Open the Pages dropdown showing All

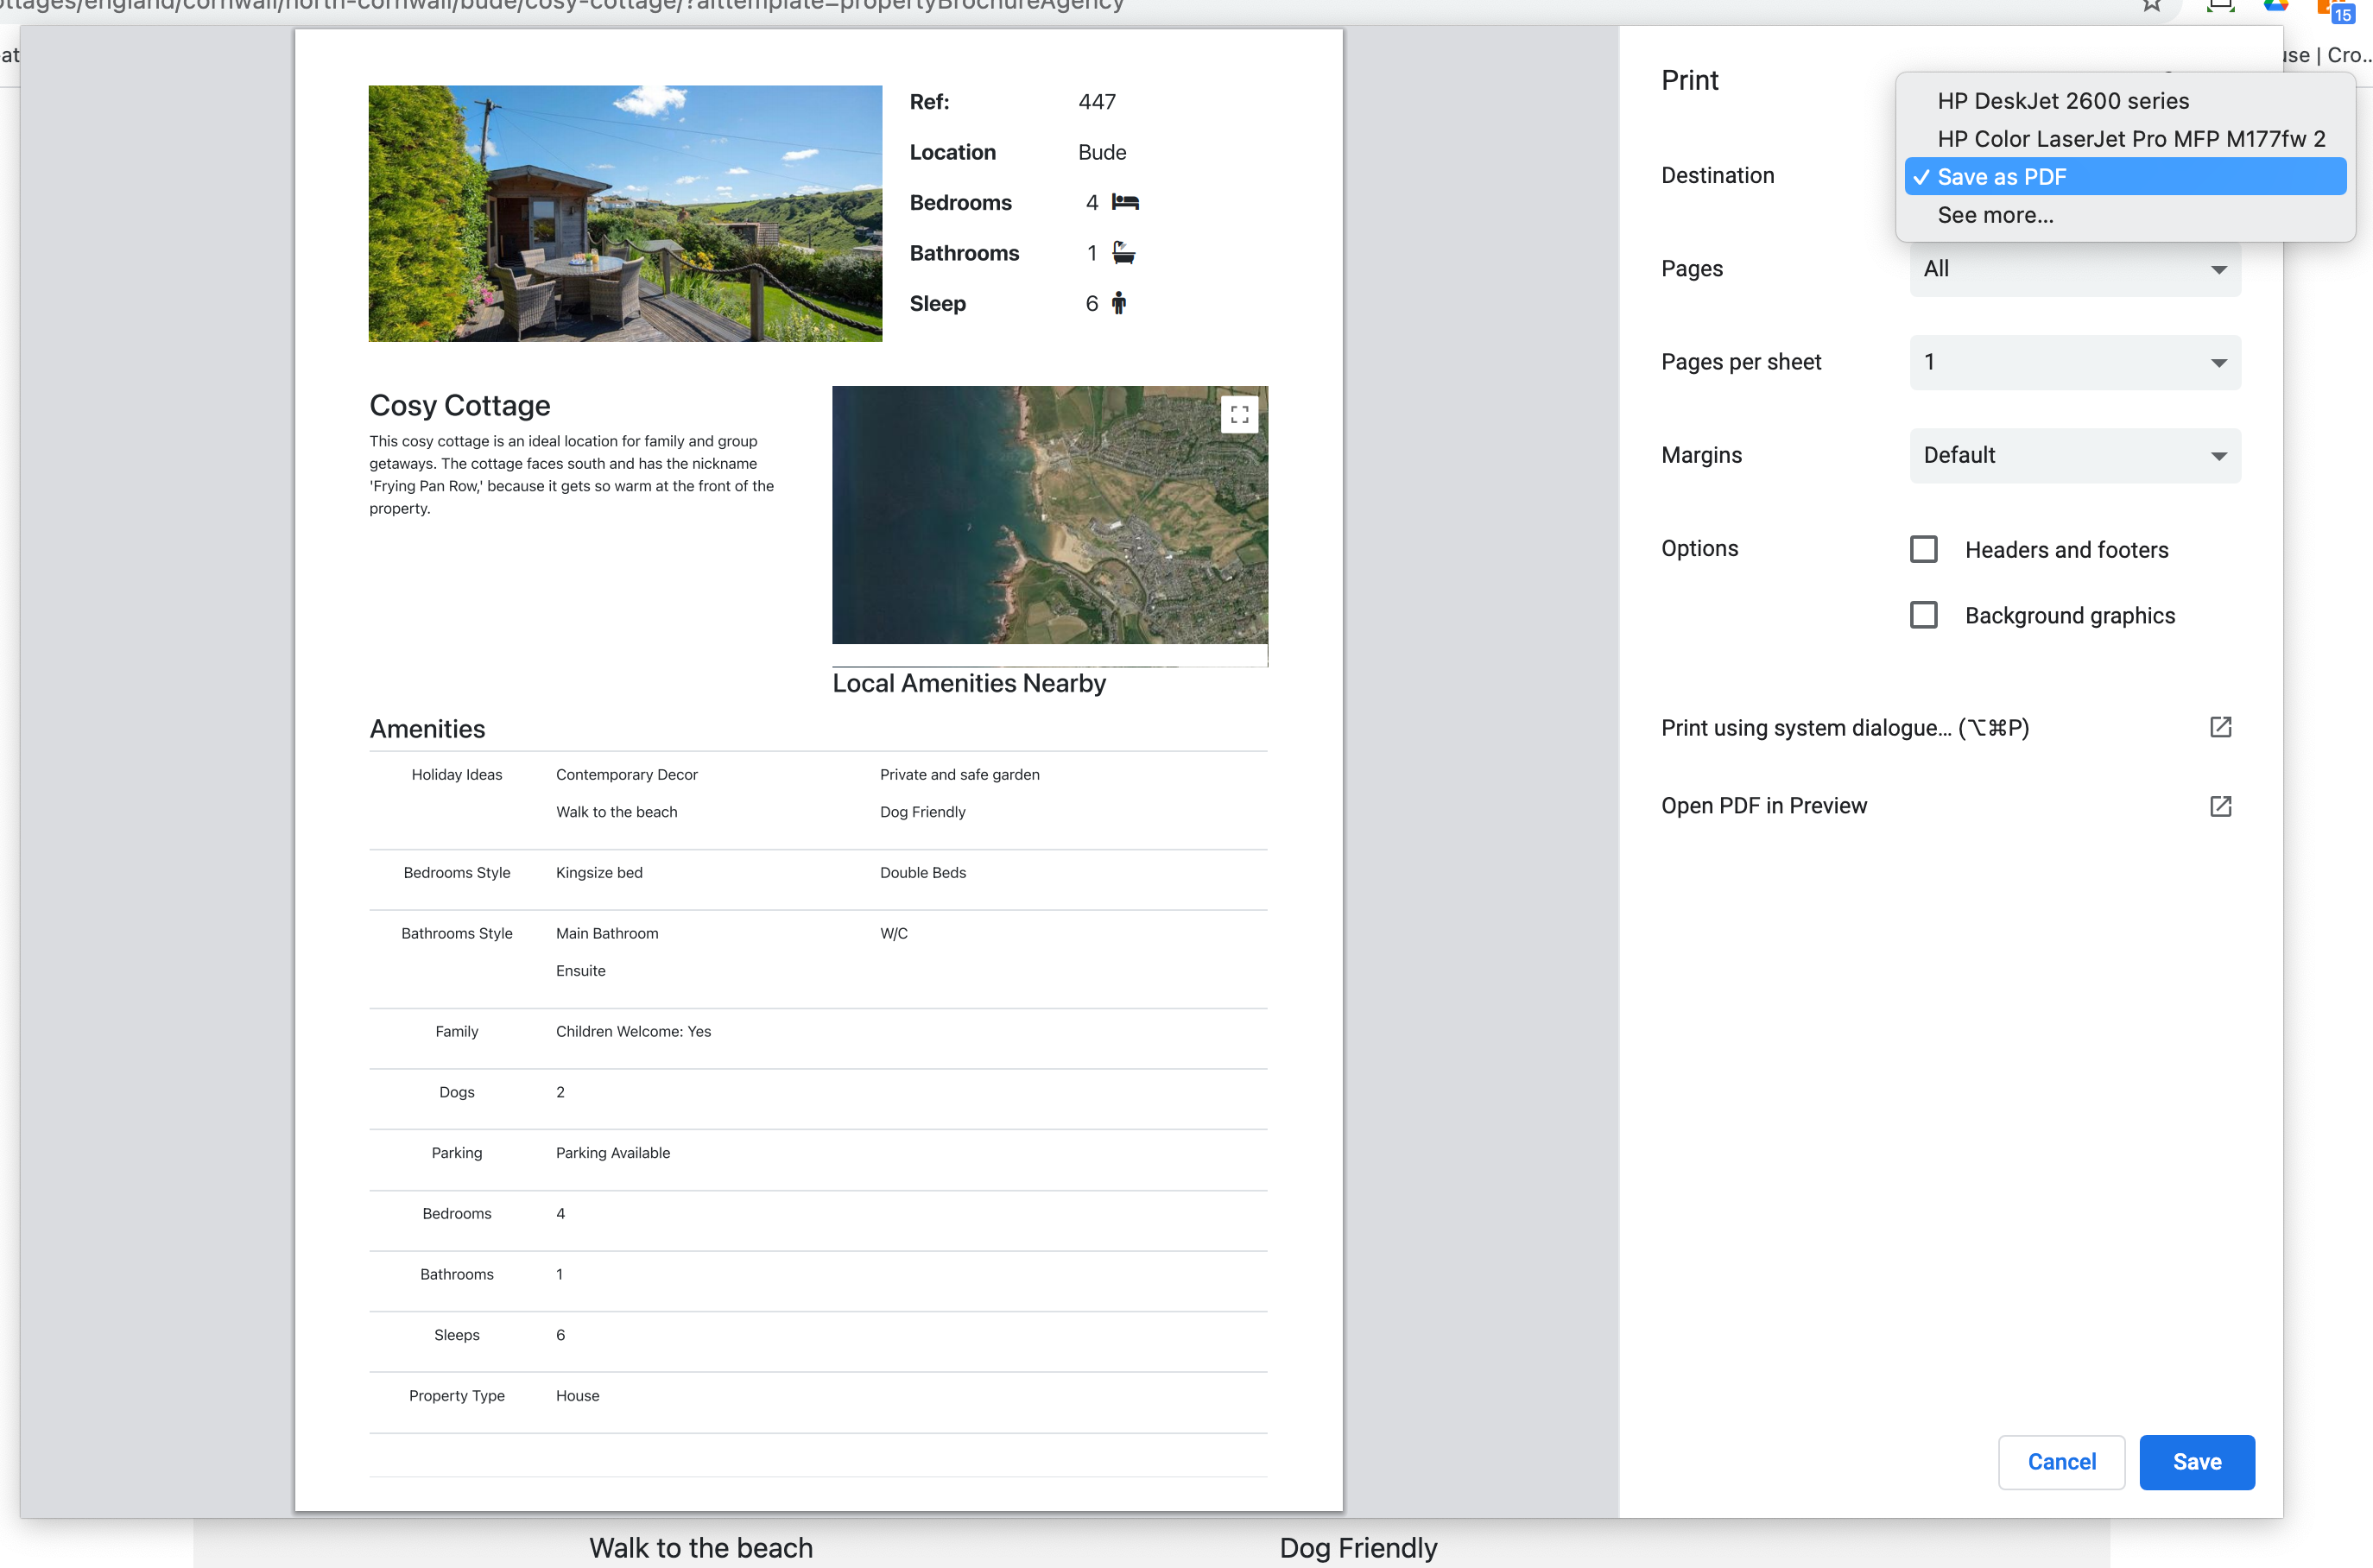(x=2074, y=269)
